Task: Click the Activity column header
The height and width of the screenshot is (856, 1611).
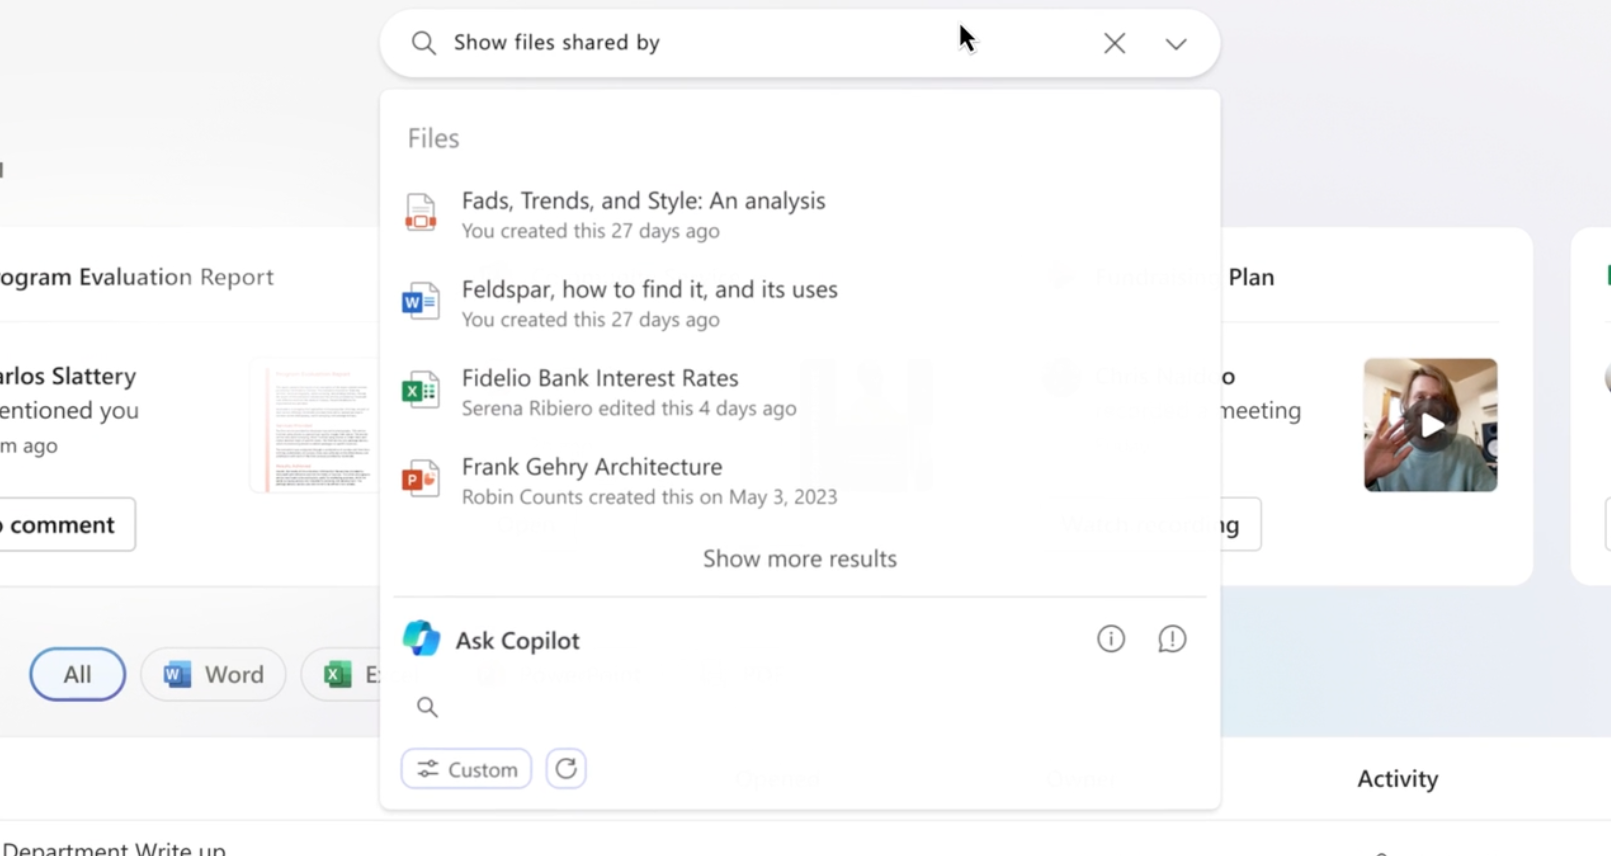Action: tap(1397, 779)
